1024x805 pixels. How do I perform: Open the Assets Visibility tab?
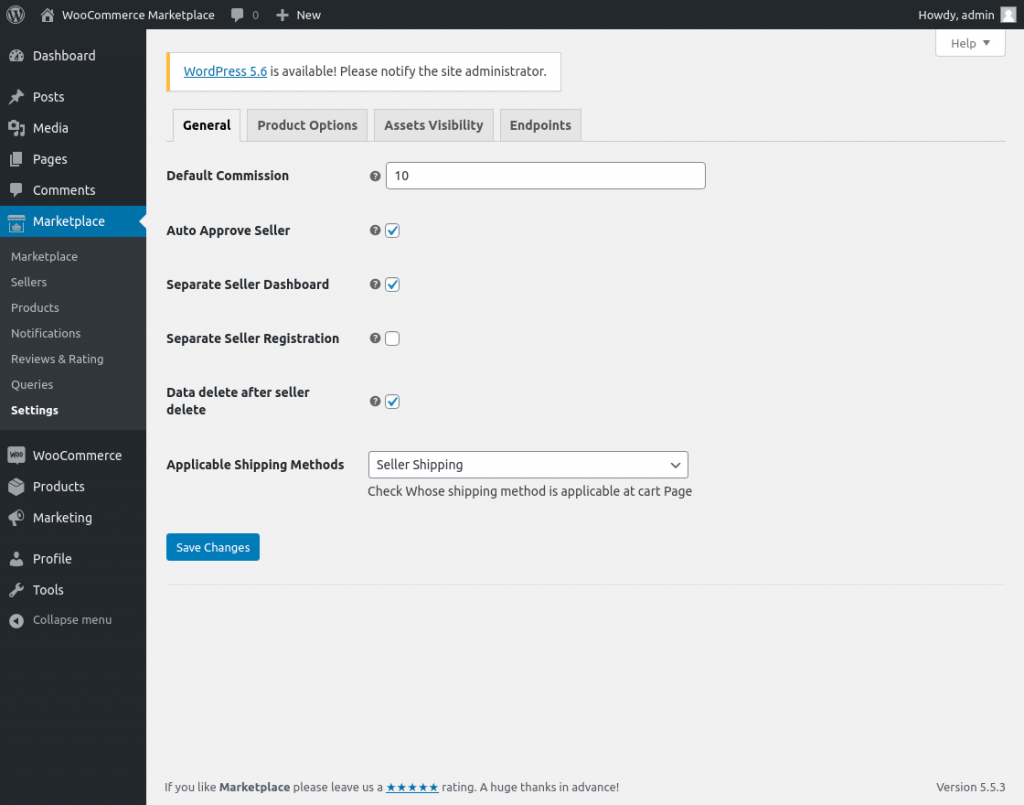pos(434,125)
